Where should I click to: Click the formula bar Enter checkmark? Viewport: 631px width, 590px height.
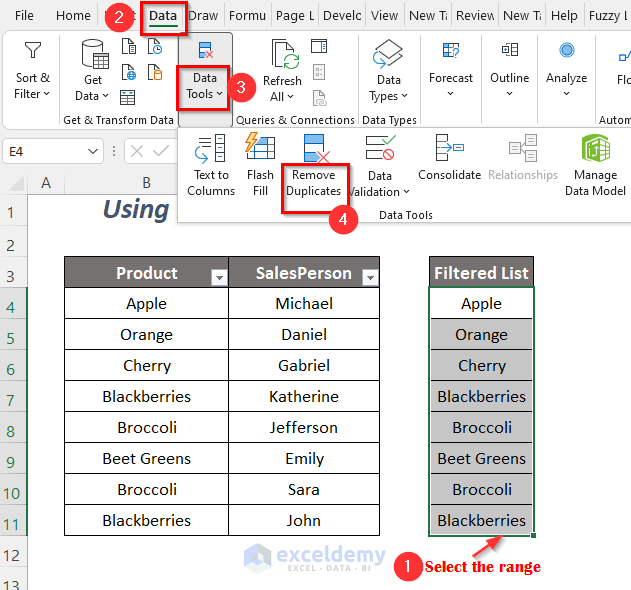[x=161, y=151]
